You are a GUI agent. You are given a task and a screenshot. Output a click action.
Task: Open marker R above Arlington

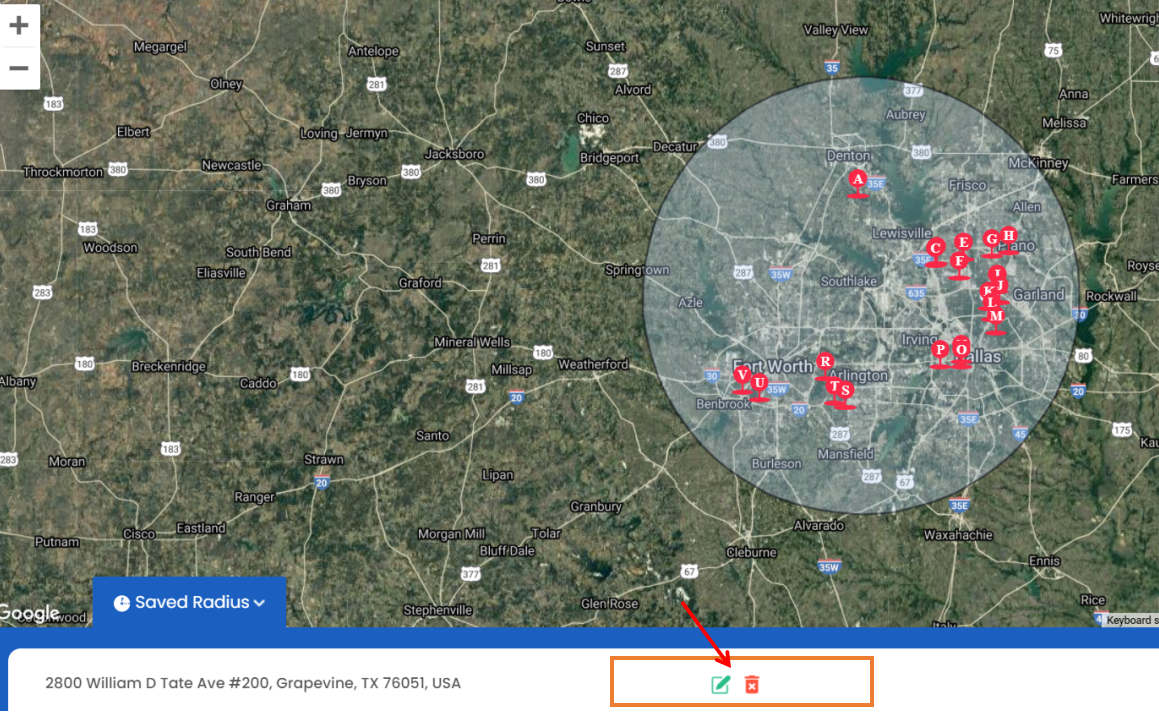point(825,362)
